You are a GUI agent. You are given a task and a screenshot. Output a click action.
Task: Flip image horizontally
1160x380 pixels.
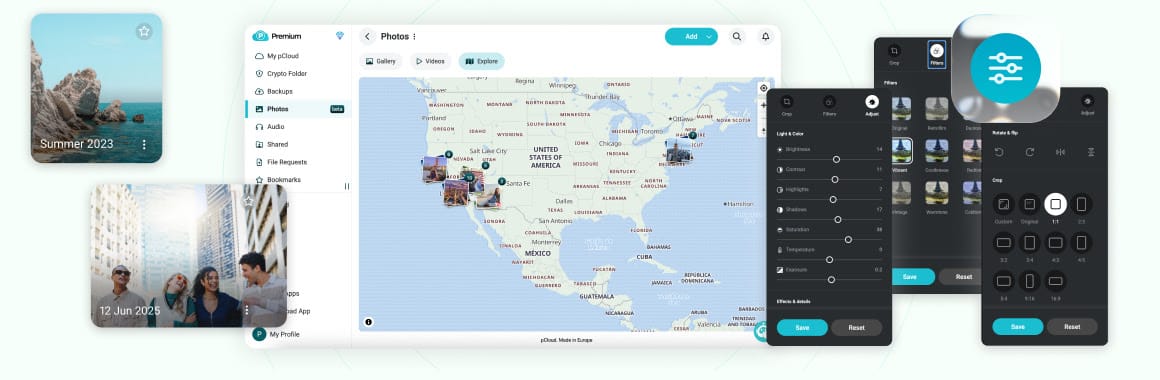1060,152
